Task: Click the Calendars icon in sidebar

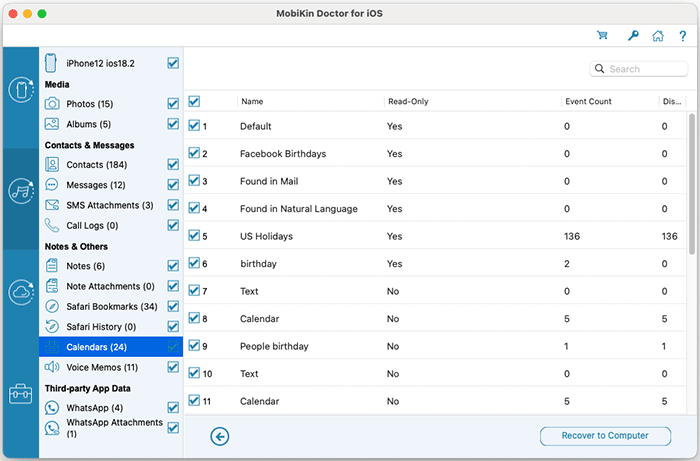Action: (52, 347)
